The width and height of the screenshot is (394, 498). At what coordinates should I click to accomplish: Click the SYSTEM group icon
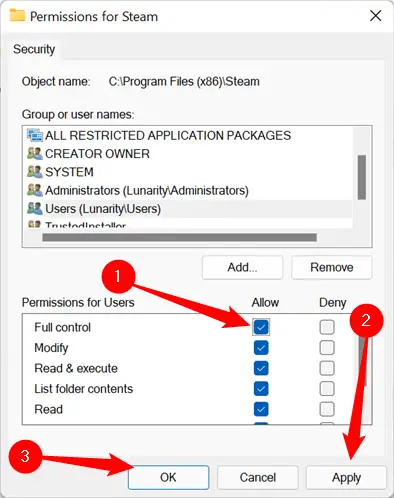[35, 172]
